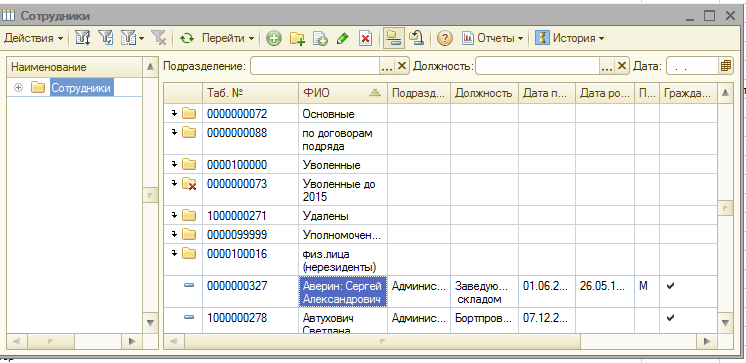746x363 pixels.
Task: Click filter by current value icon
Action: click(106, 38)
